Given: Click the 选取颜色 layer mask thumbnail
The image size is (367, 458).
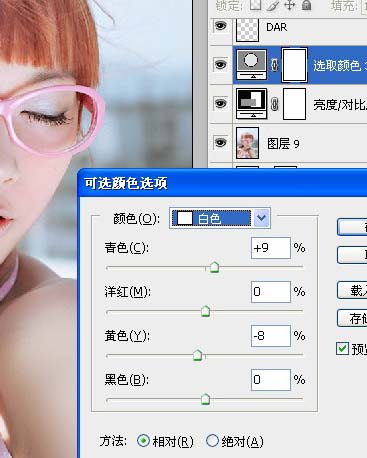Looking at the screenshot, I should pos(295,65).
